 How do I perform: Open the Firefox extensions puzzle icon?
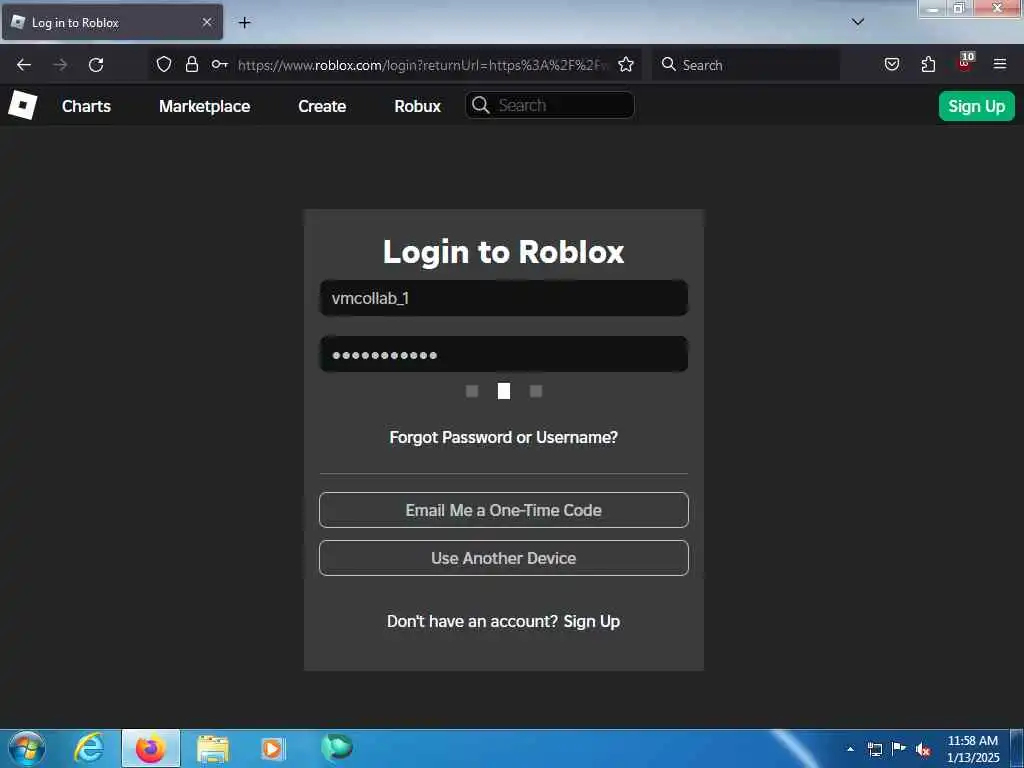(928, 64)
